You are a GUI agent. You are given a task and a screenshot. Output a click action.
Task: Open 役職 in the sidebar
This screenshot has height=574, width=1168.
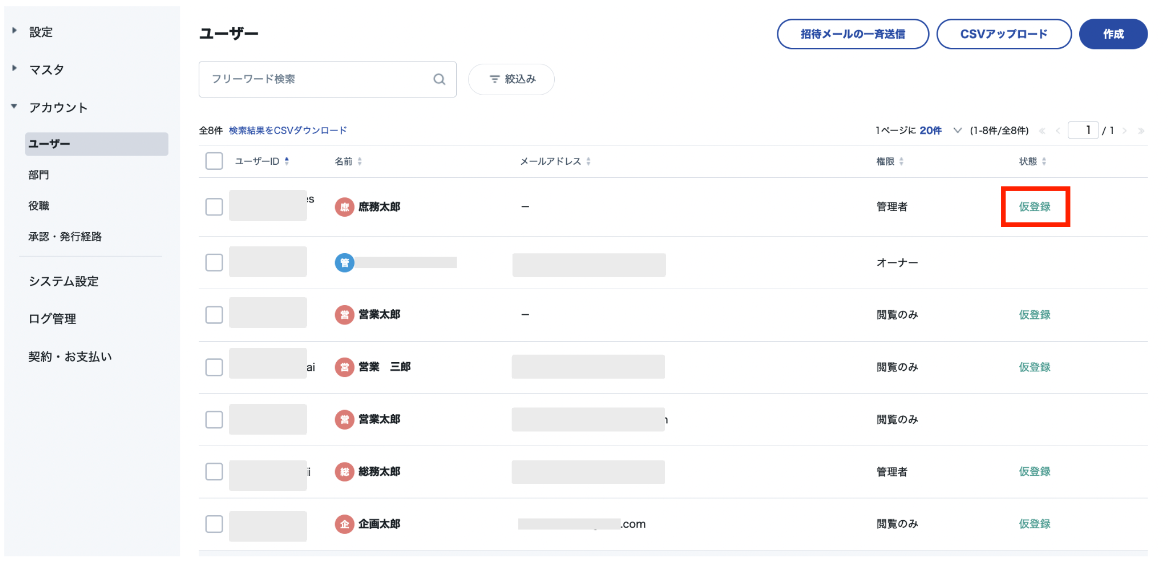tap(39, 205)
